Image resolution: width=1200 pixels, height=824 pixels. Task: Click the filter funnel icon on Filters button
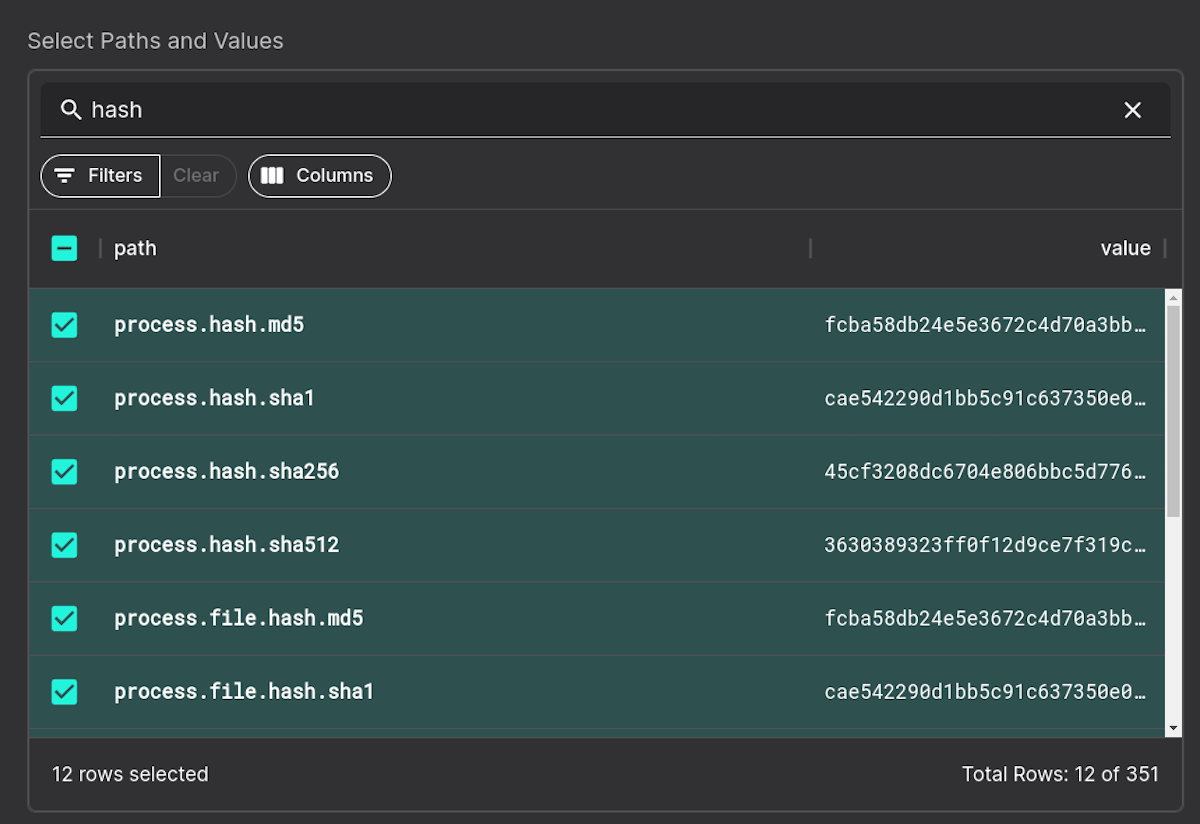point(66,175)
